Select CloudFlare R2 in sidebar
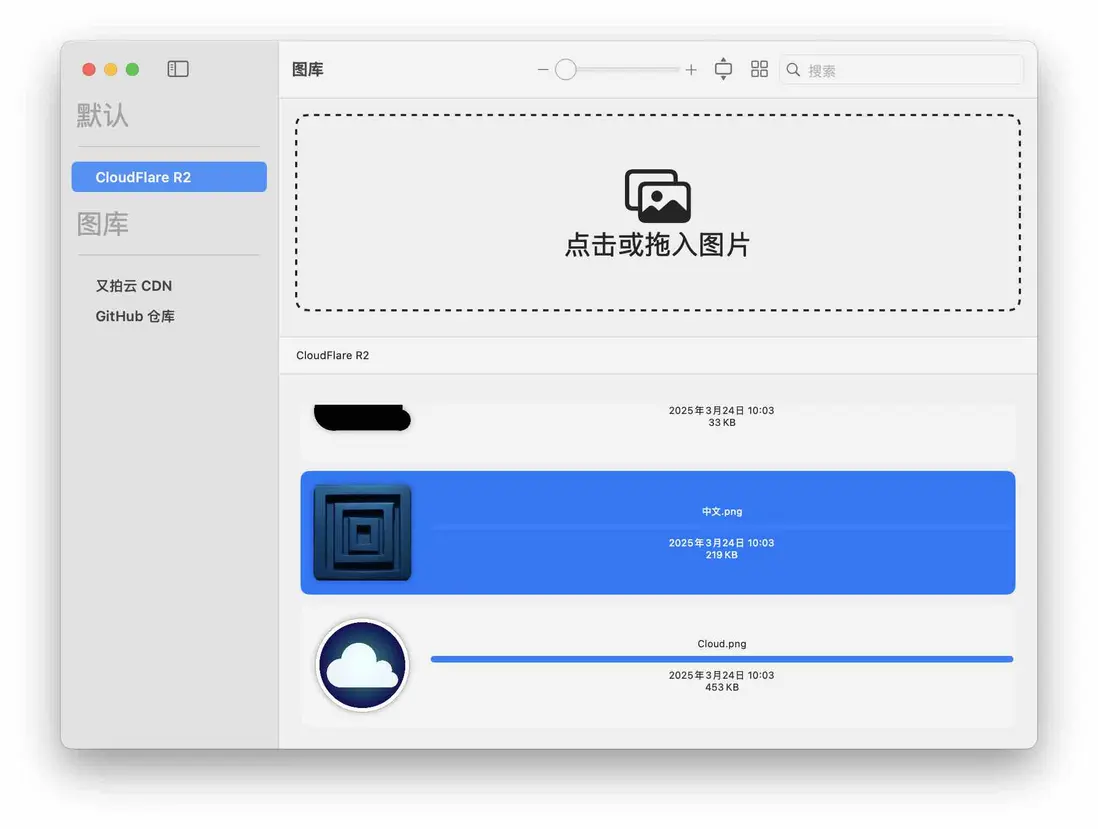The height and width of the screenshot is (829, 1098). tap(169, 177)
